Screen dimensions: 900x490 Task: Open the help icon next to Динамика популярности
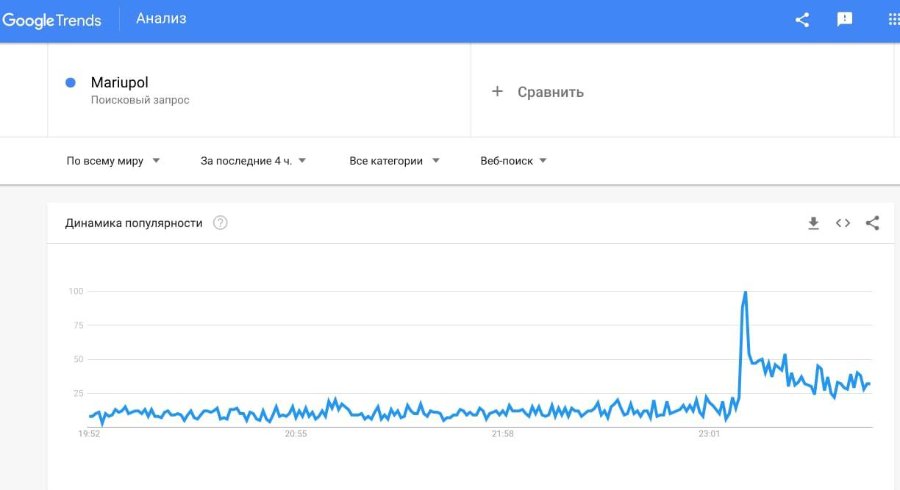pos(220,223)
